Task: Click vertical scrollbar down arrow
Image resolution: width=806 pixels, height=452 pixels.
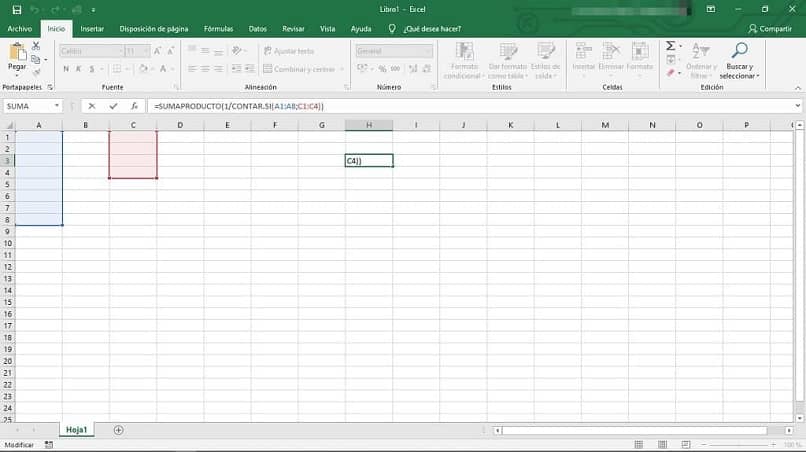Action: pyautogui.click(x=799, y=418)
